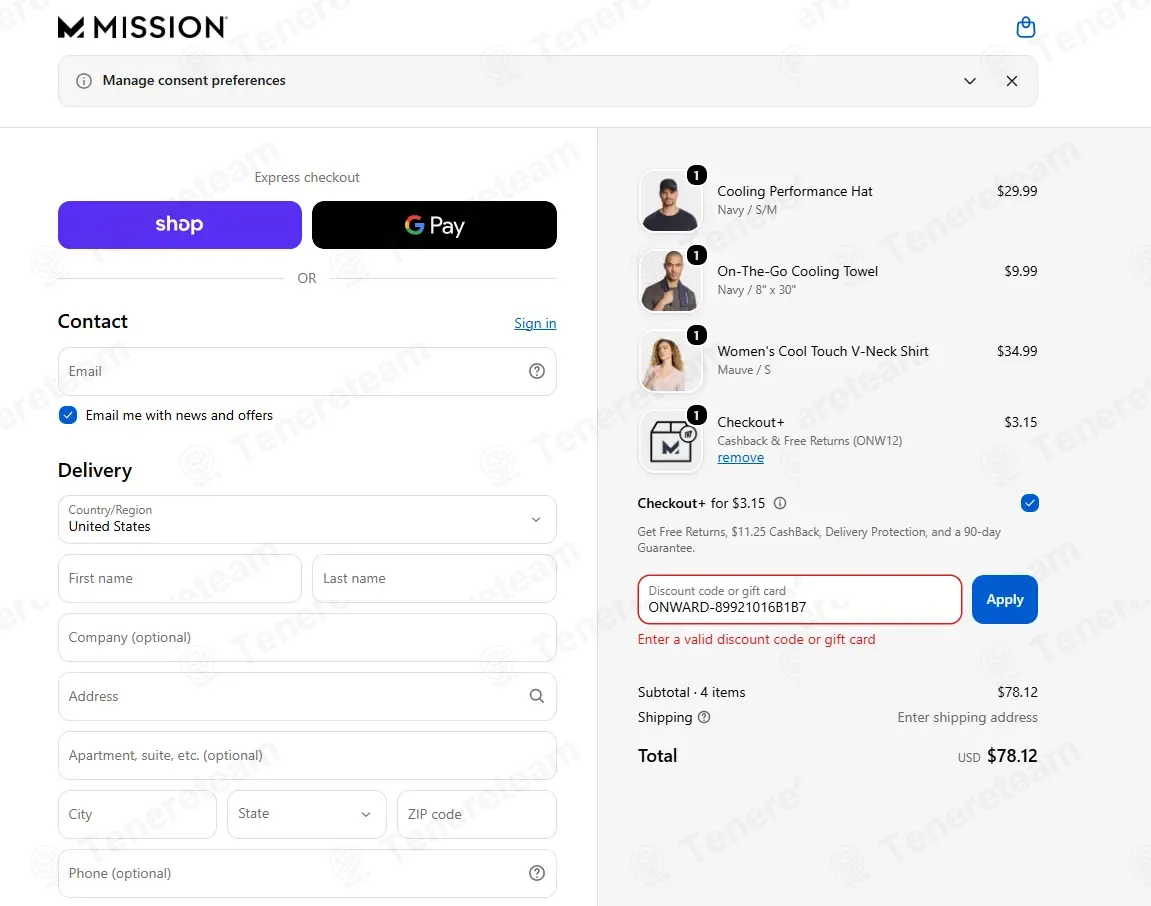Toggle the Checkout+ for $3.15 checkbox
Screen dimensions: 1151x906
(1029, 503)
